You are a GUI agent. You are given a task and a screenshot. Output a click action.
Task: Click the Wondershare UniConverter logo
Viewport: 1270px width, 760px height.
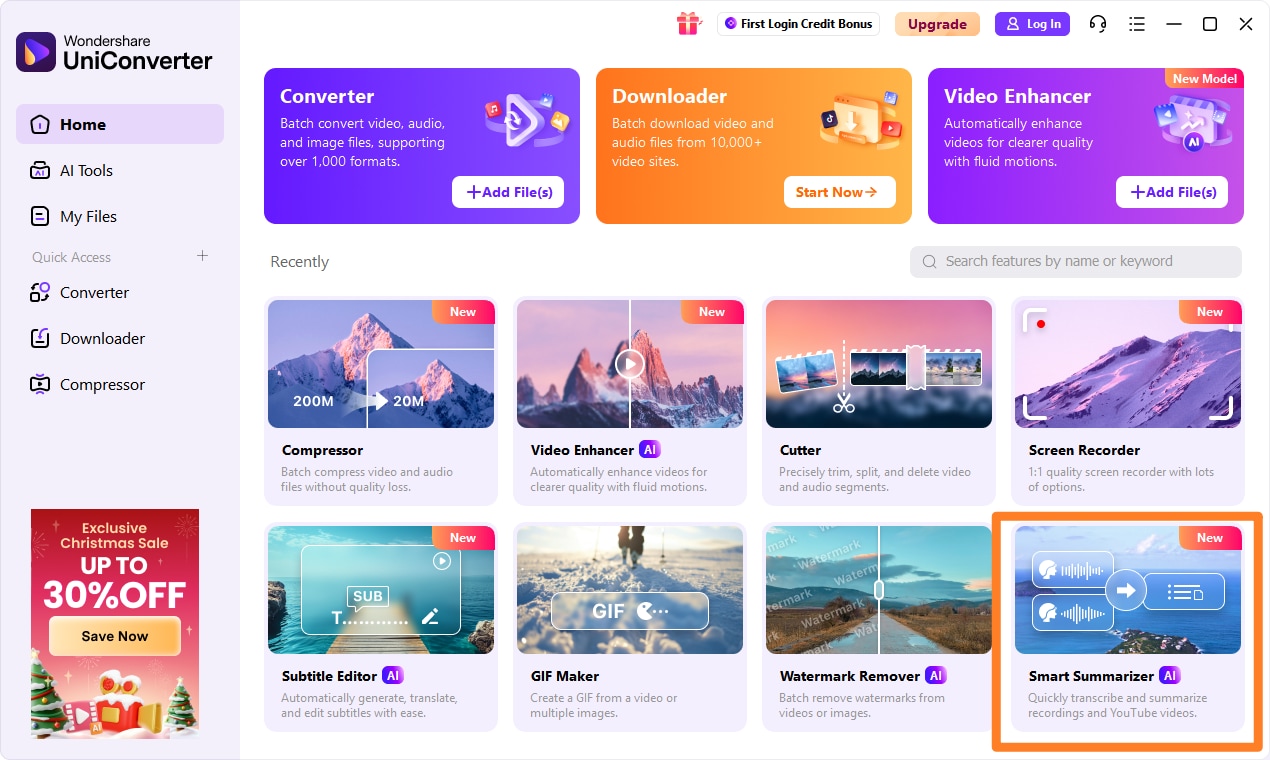pos(114,52)
